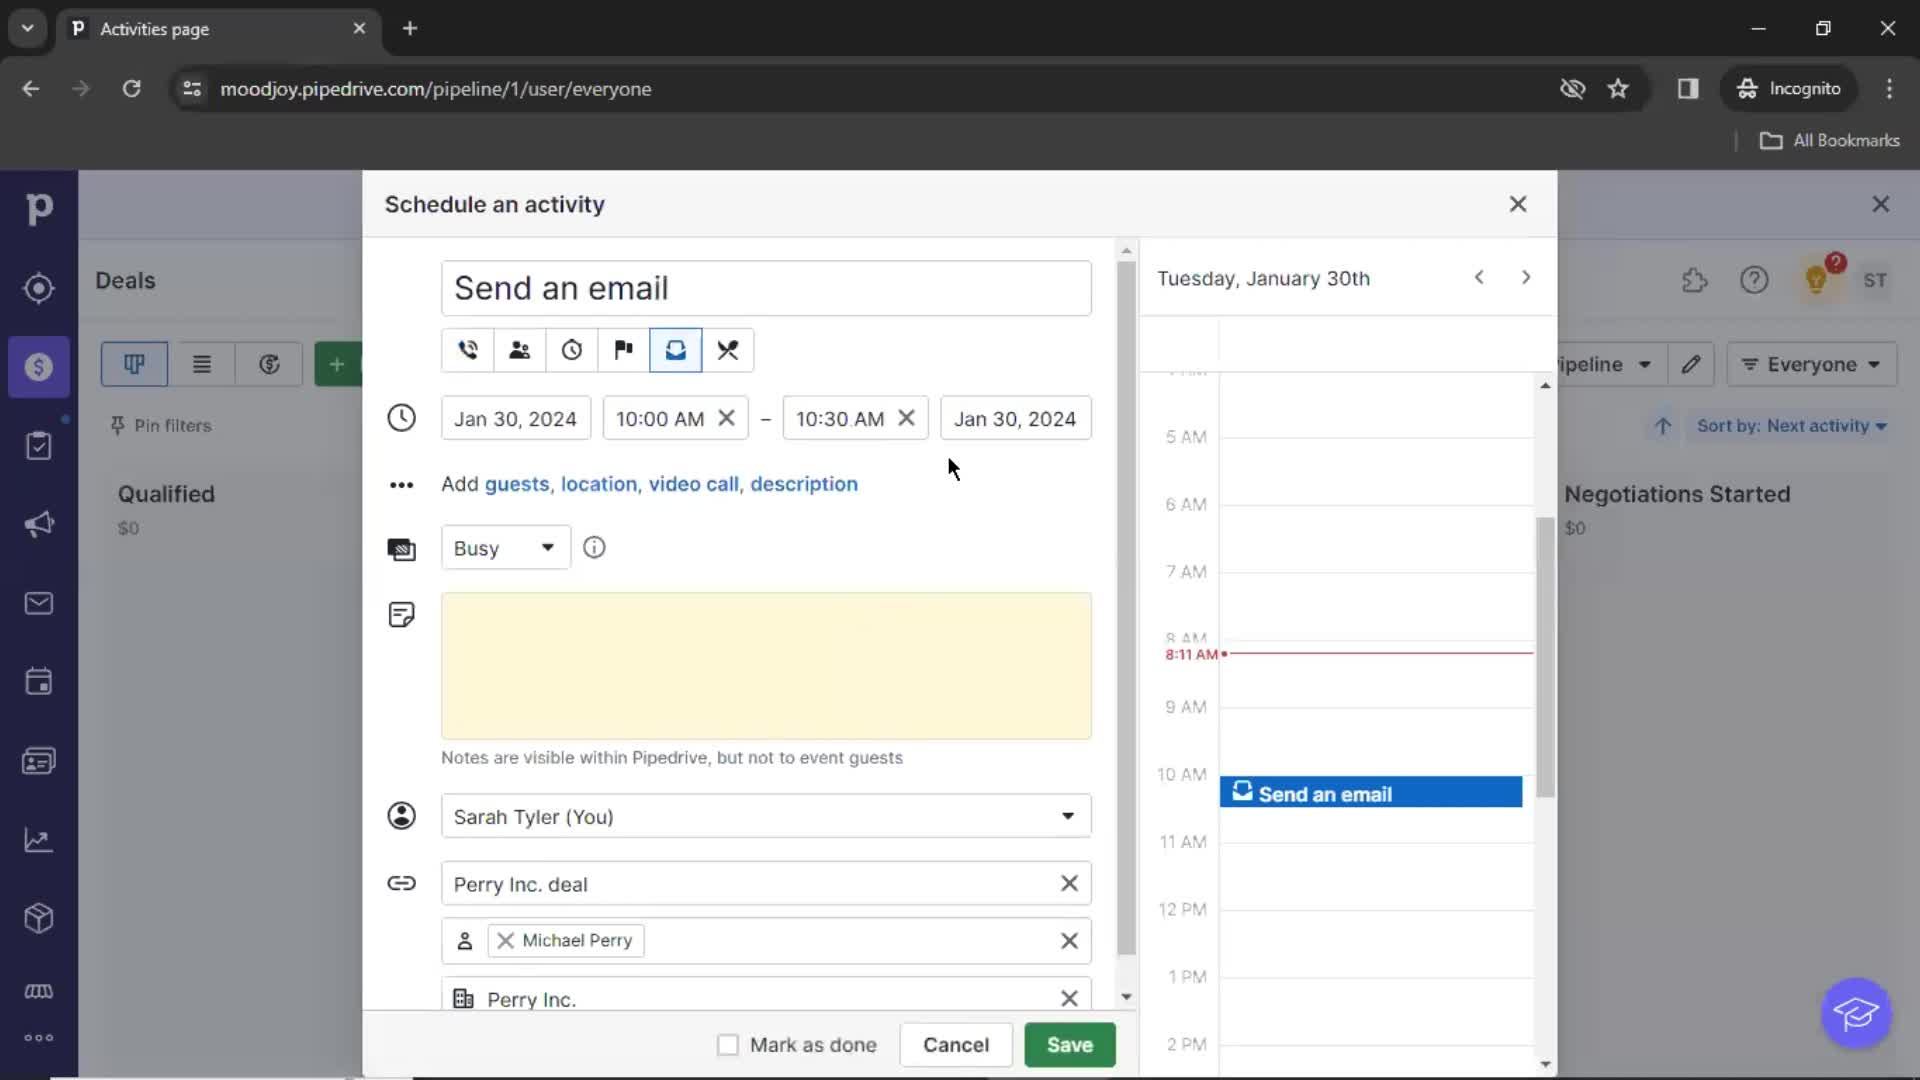Save the activity
Image resolution: width=1920 pixels, height=1080 pixels.
(x=1070, y=1045)
